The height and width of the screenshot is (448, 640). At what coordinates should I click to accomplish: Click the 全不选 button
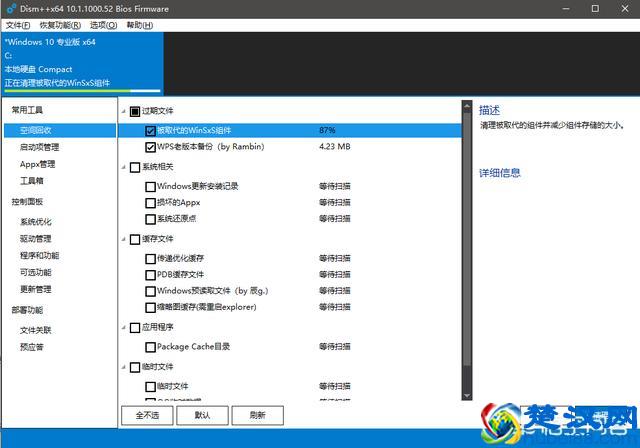[147, 415]
